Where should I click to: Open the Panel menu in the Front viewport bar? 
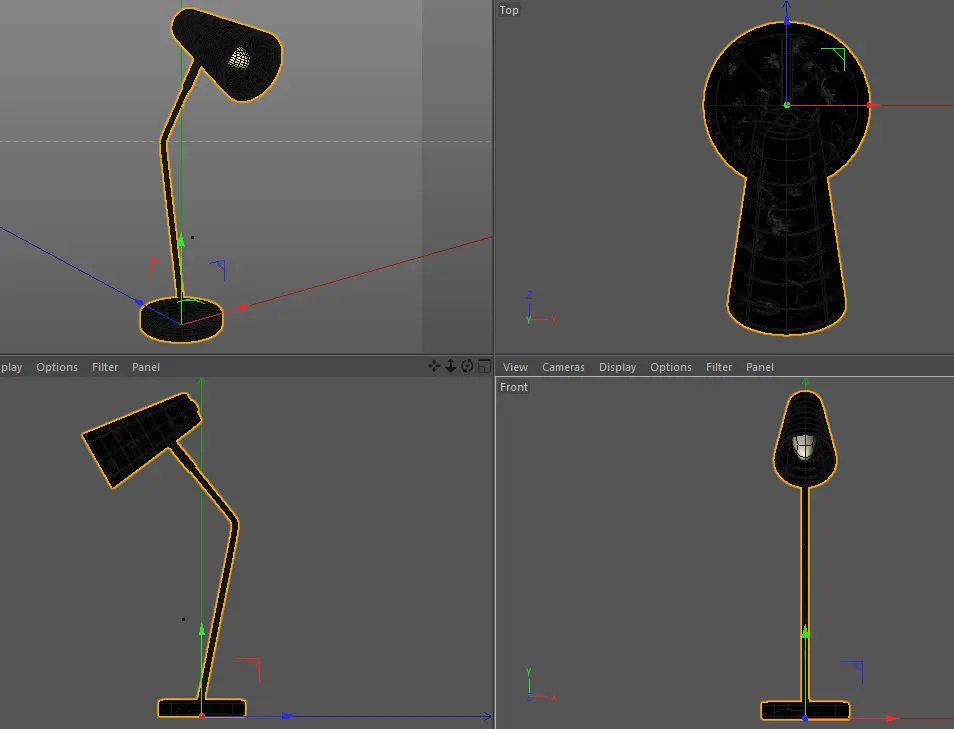point(759,367)
